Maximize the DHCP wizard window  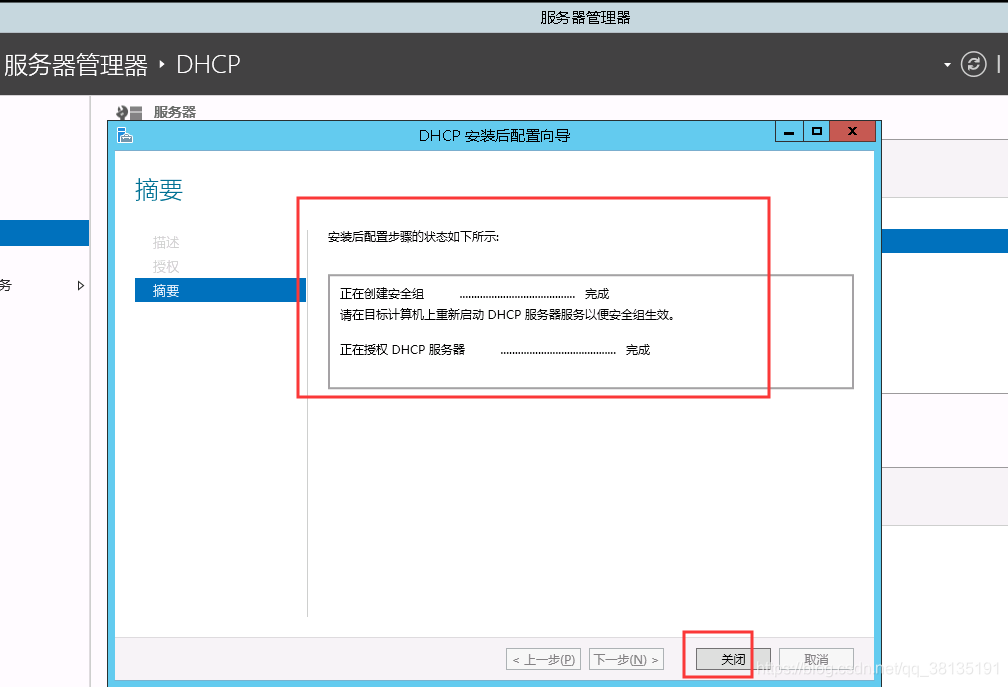click(815, 131)
